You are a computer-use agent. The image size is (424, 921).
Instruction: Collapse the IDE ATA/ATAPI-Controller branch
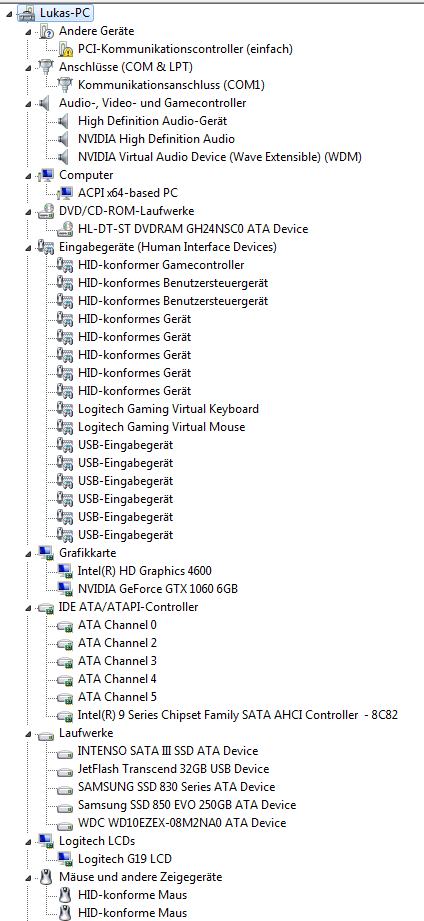click(x=28, y=607)
